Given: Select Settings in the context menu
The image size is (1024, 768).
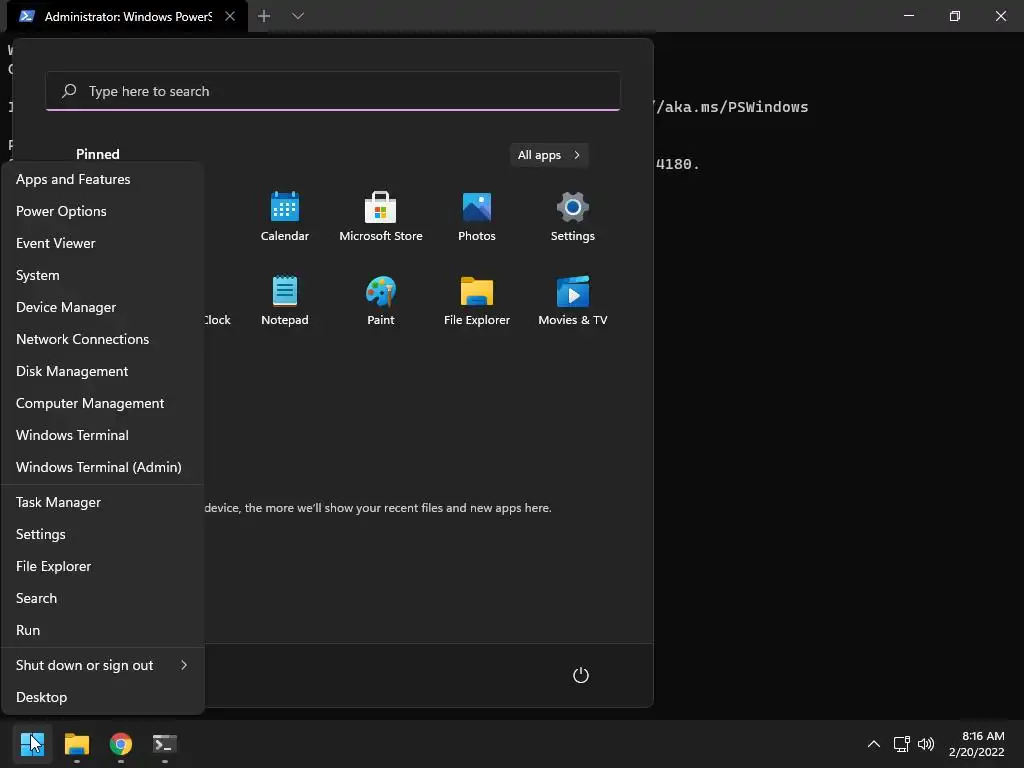Looking at the screenshot, I should point(103,534).
